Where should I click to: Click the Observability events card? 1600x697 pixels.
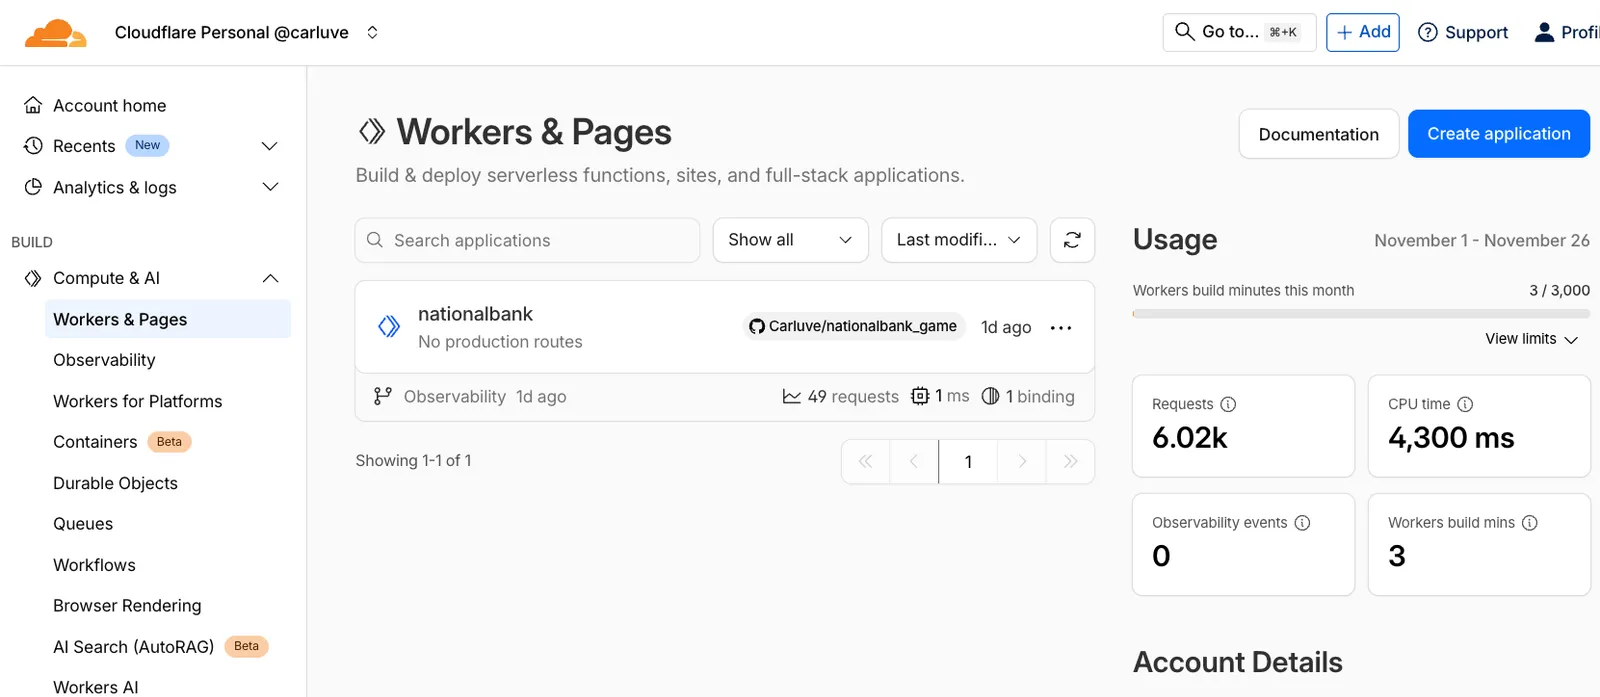1243,544
